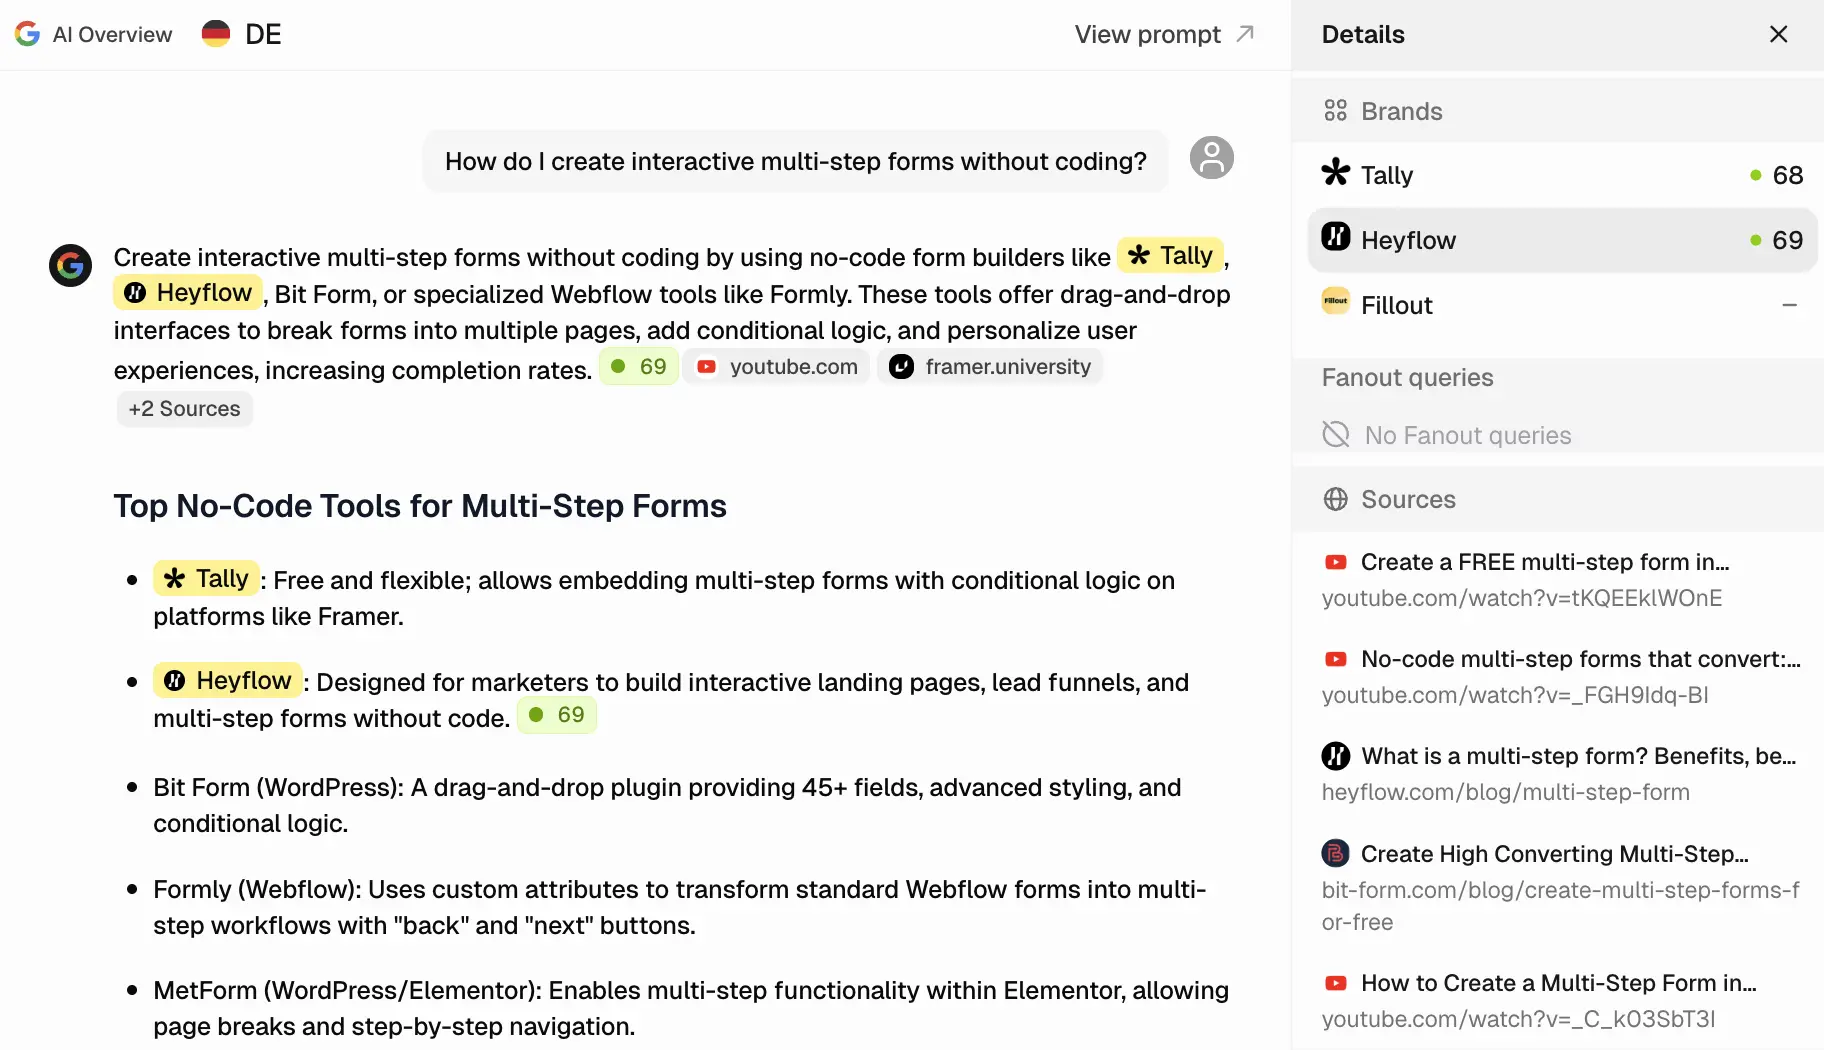Click the 'Top No-Code Tools for Multi-Step Forms' heading

pyautogui.click(x=420, y=506)
